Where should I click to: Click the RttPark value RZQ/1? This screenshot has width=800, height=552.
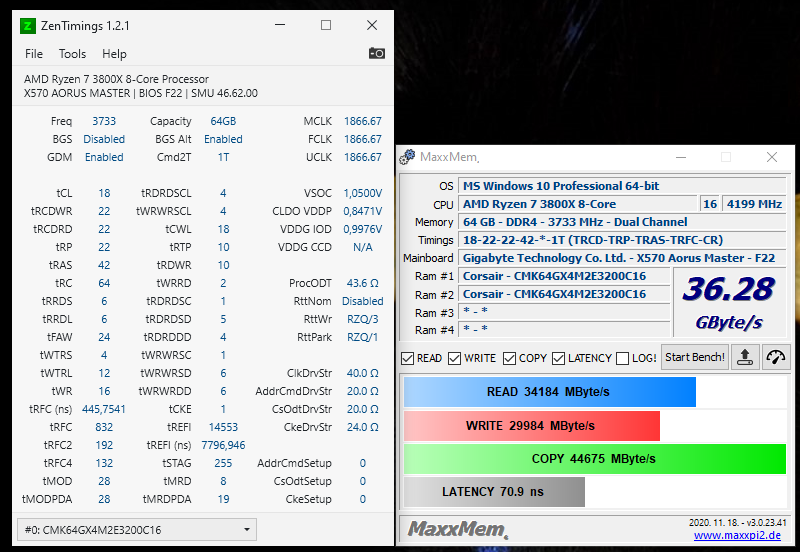(x=363, y=337)
